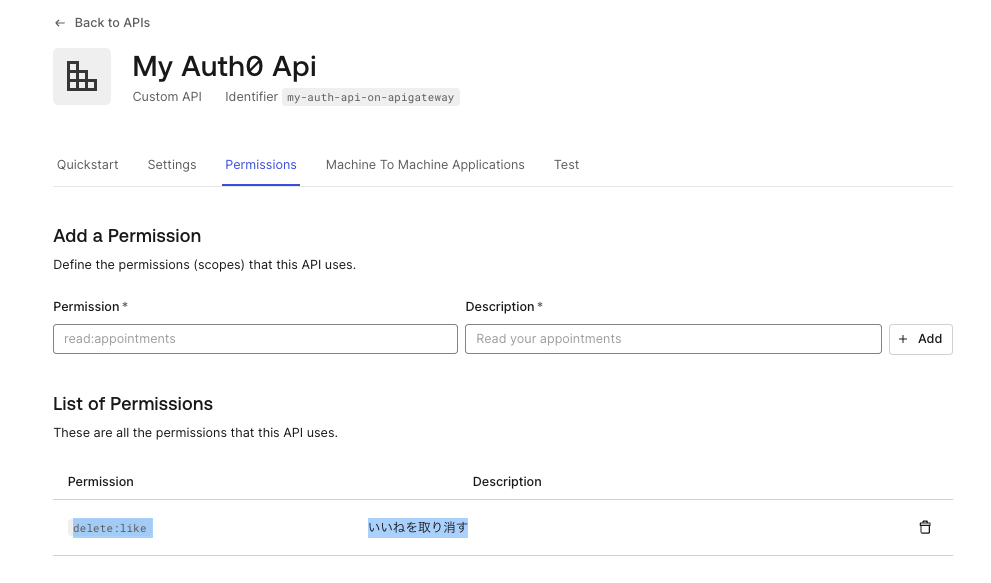Click the My Auth0 Api heading
991x583 pixels.
(x=224, y=66)
